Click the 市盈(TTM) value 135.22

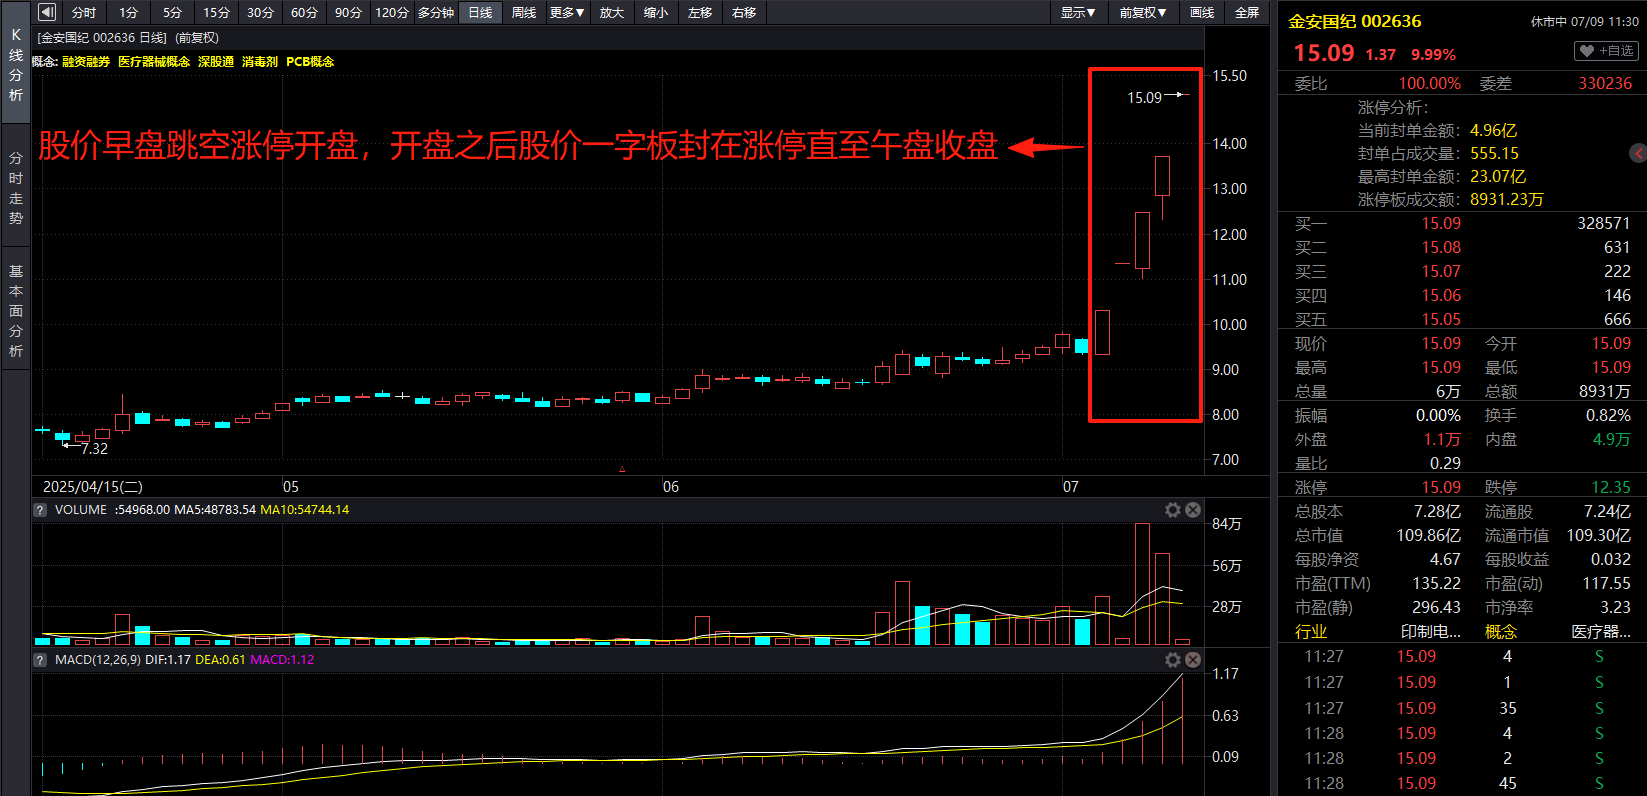pyautogui.click(x=1436, y=584)
